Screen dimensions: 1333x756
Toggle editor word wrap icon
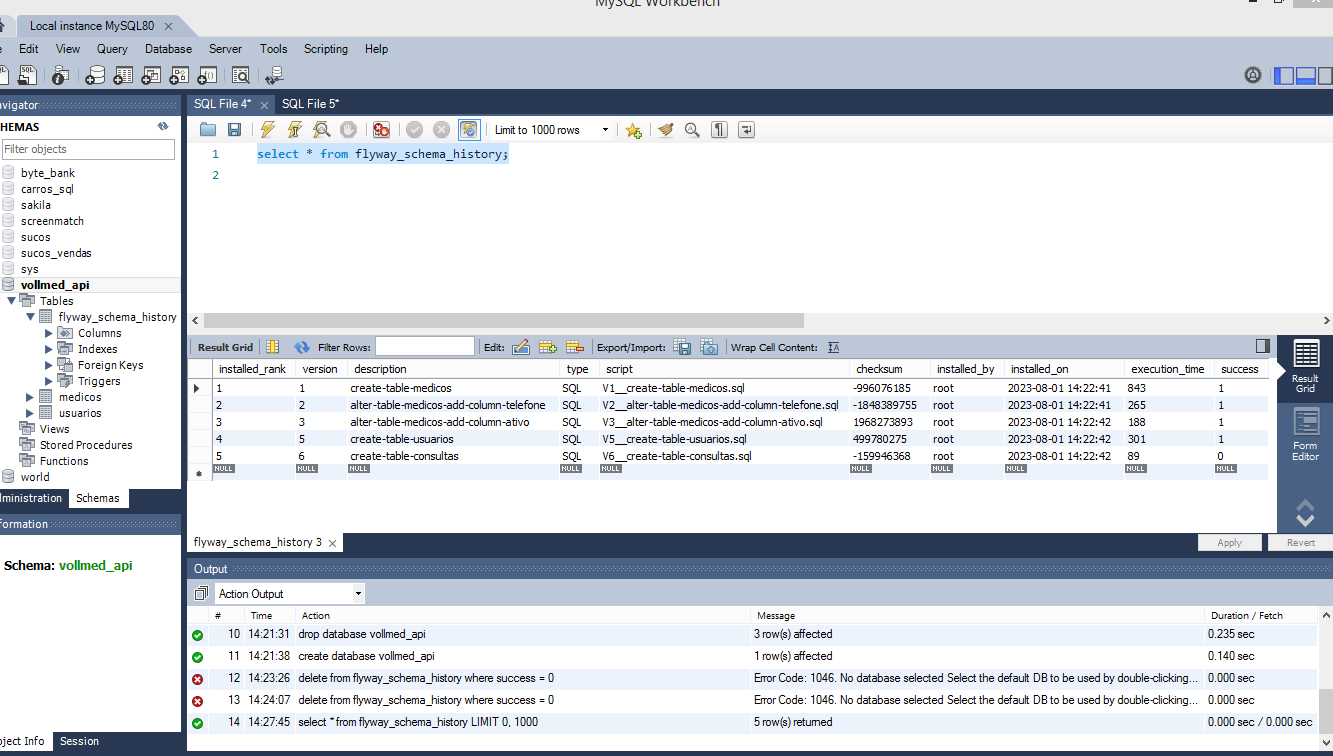746,130
